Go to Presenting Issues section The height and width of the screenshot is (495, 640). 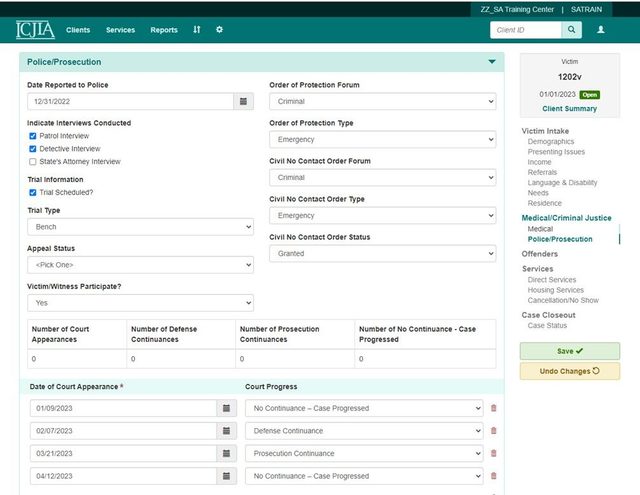[x=556, y=151]
